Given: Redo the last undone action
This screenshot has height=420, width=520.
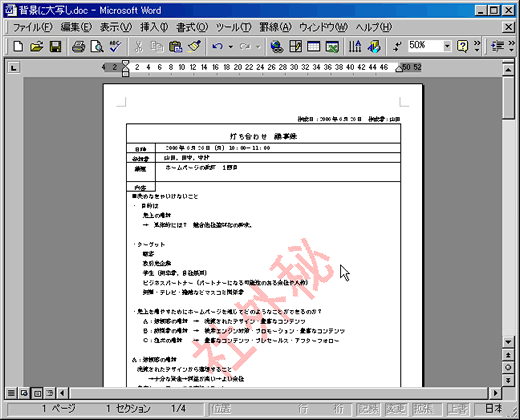Looking at the screenshot, I should 245,46.
